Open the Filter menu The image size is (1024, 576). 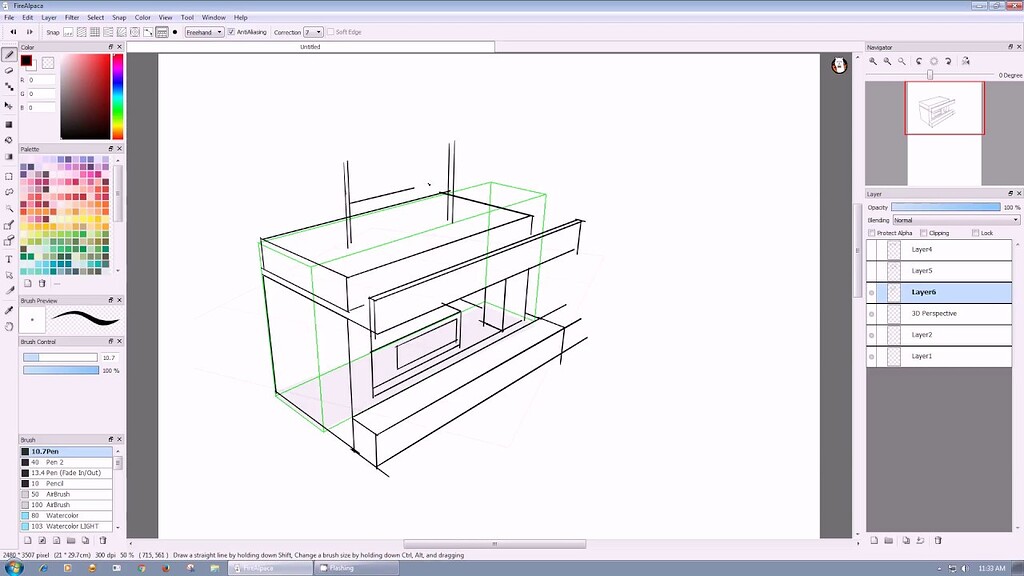click(72, 17)
